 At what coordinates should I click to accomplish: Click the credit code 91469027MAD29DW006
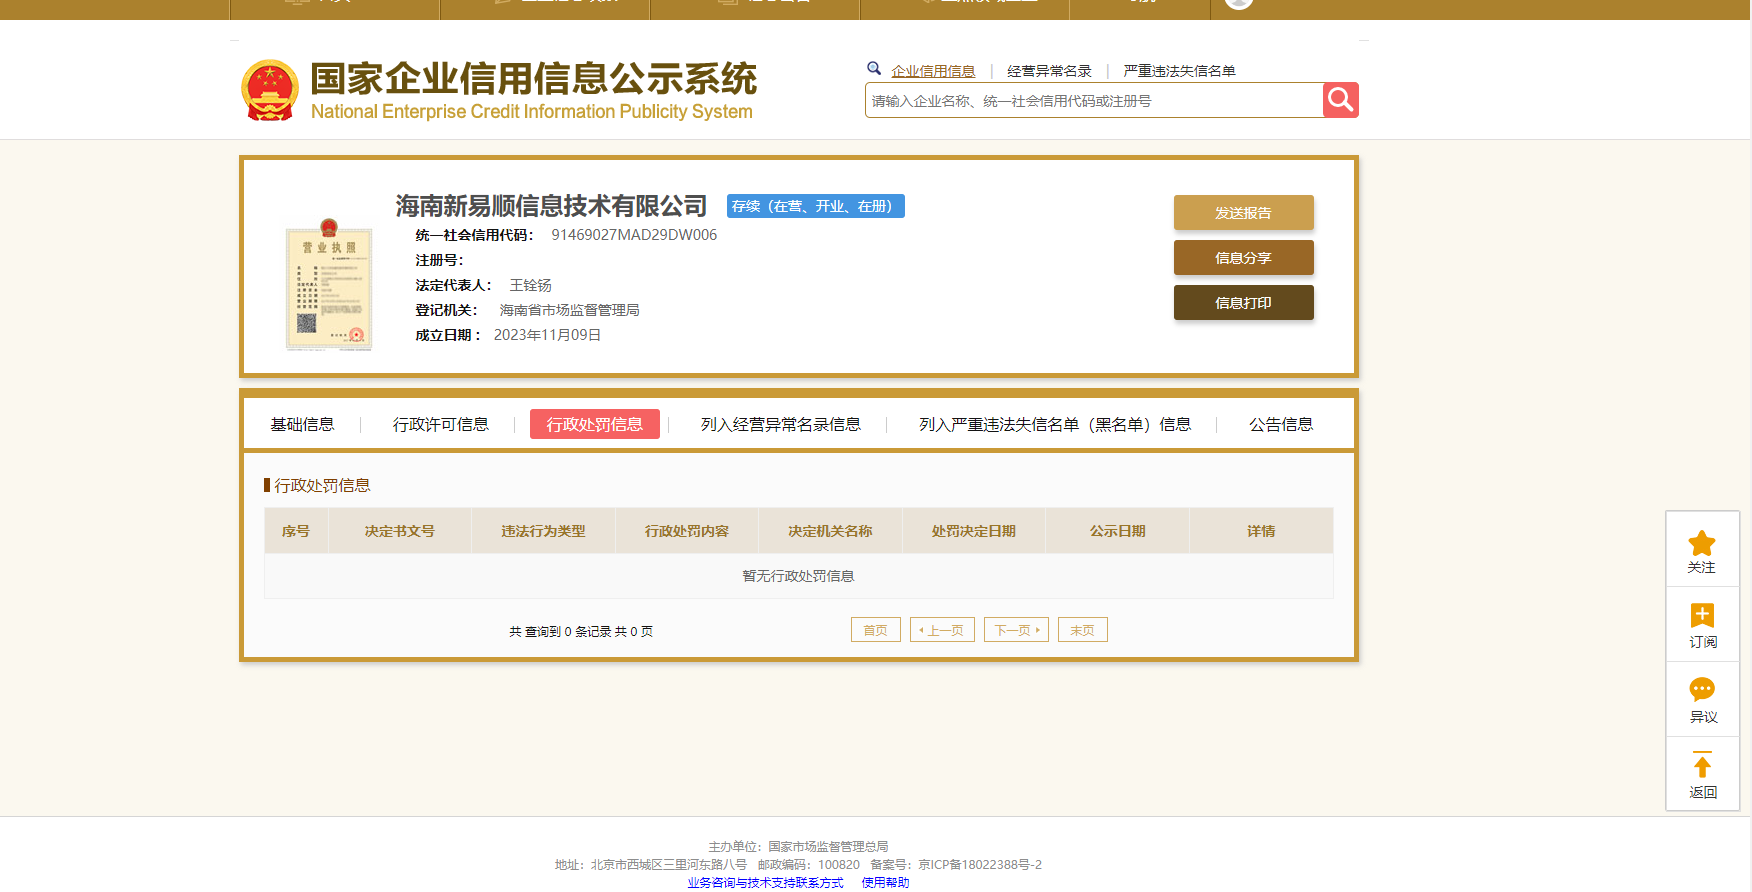click(634, 235)
